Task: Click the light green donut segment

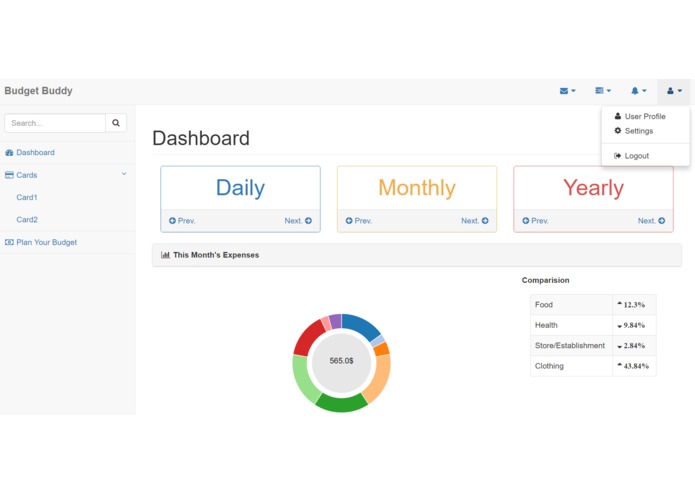Action: coord(304,379)
